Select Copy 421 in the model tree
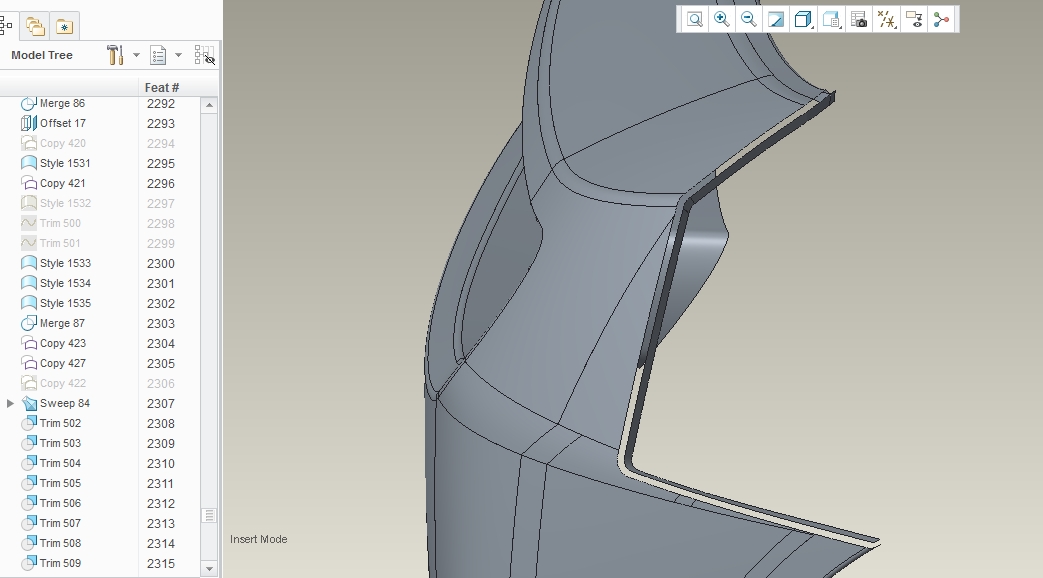 click(x=63, y=183)
